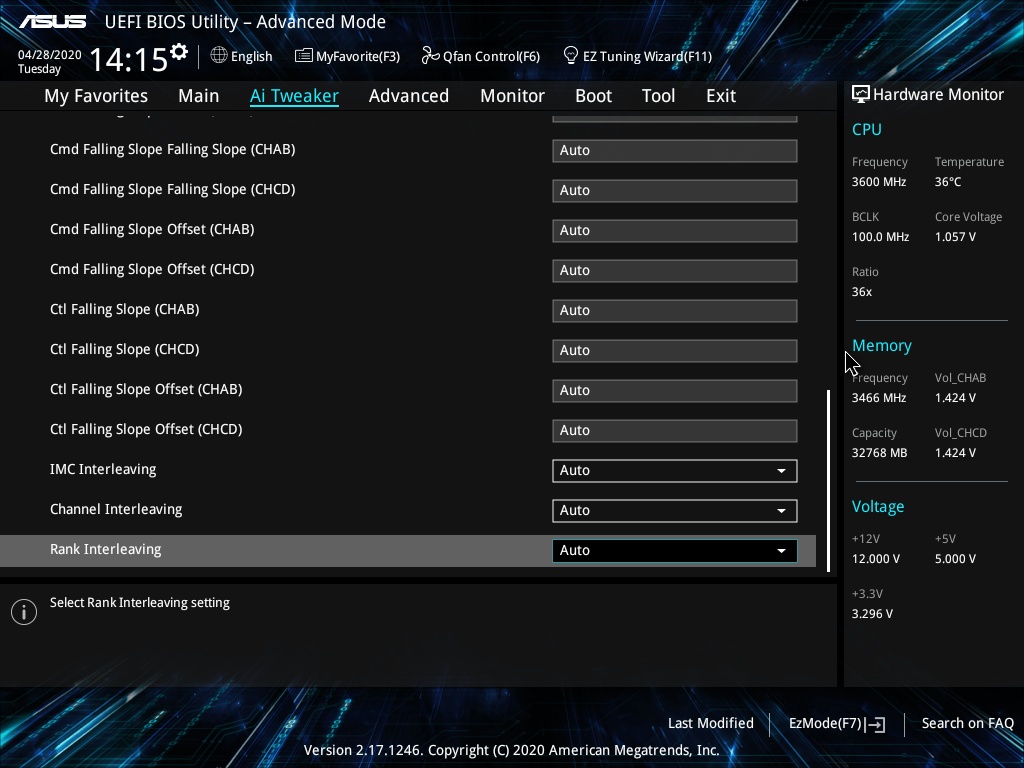This screenshot has height=768, width=1024.
Task: Click the 36x ratio value
Action: (861, 292)
